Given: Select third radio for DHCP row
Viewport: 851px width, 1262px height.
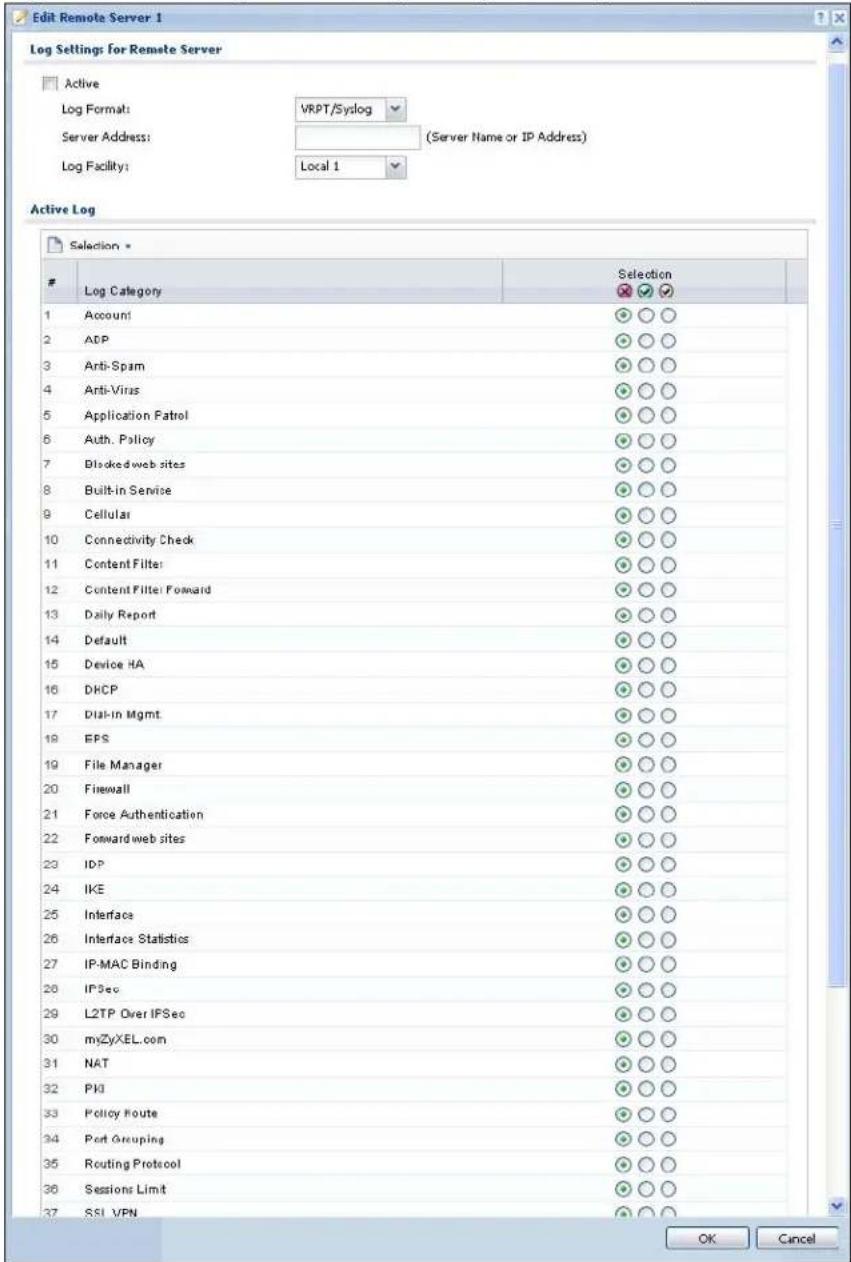Looking at the screenshot, I should click(x=668, y=689).
